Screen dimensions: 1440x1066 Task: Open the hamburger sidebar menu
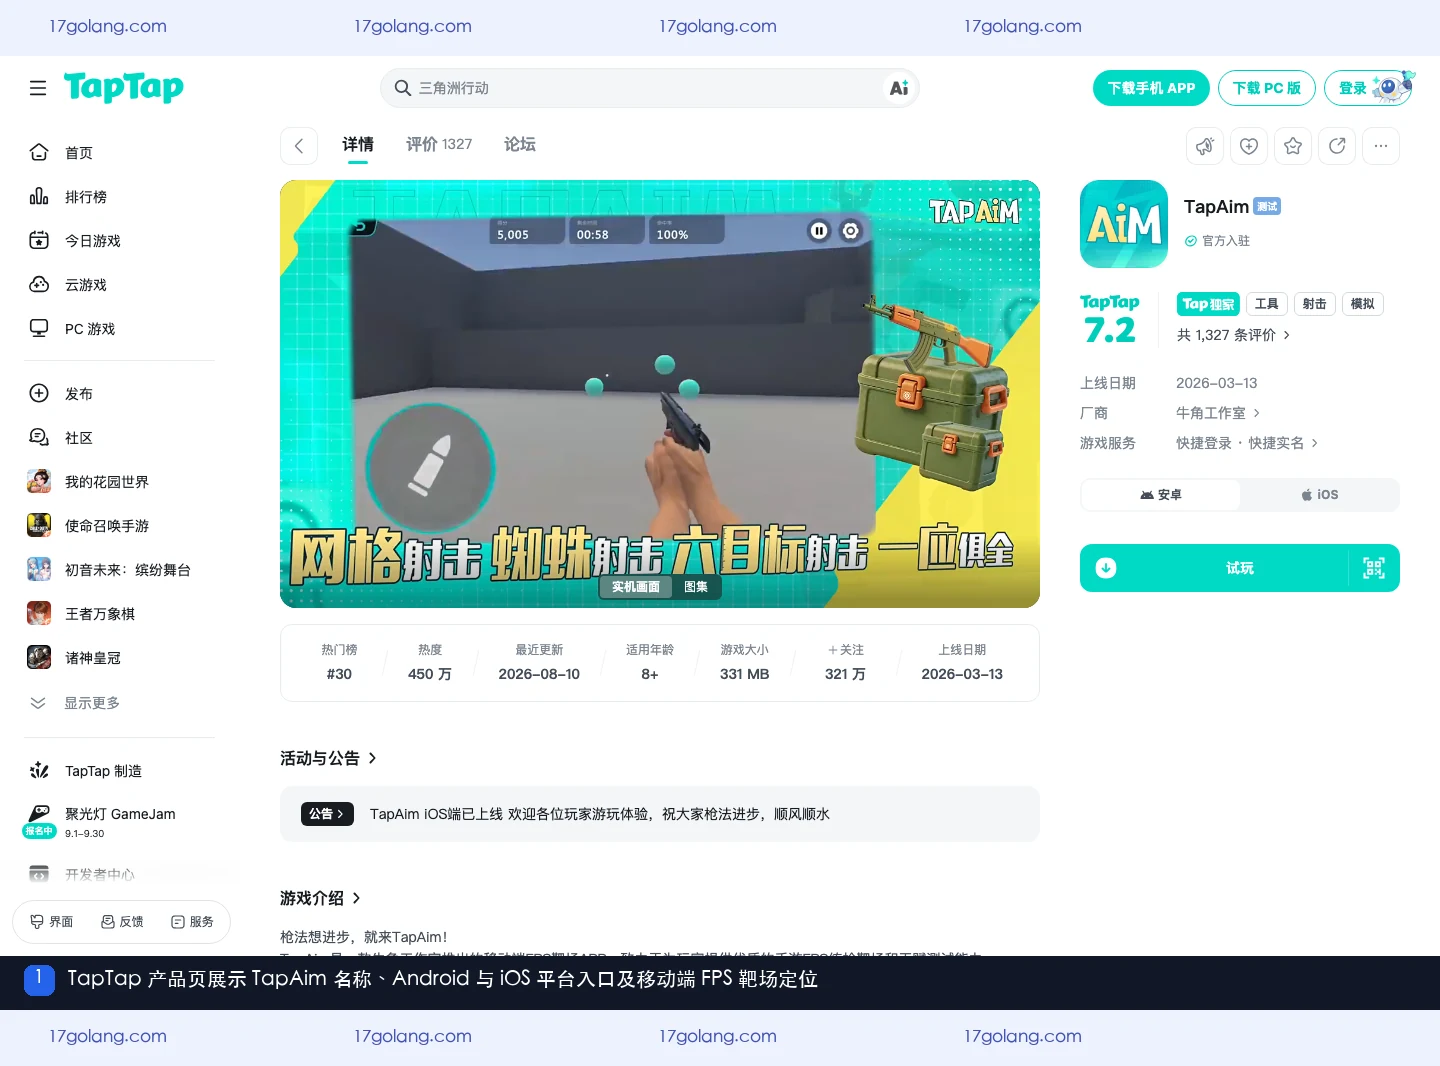click(38, 88)
